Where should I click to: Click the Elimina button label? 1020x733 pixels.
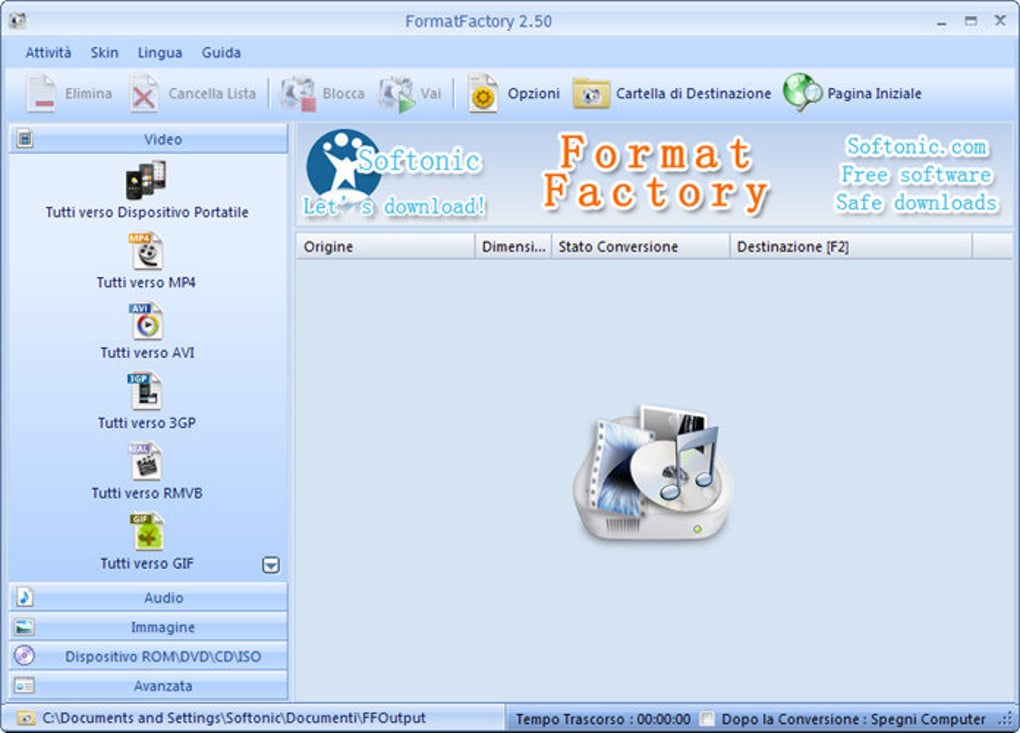88,94
